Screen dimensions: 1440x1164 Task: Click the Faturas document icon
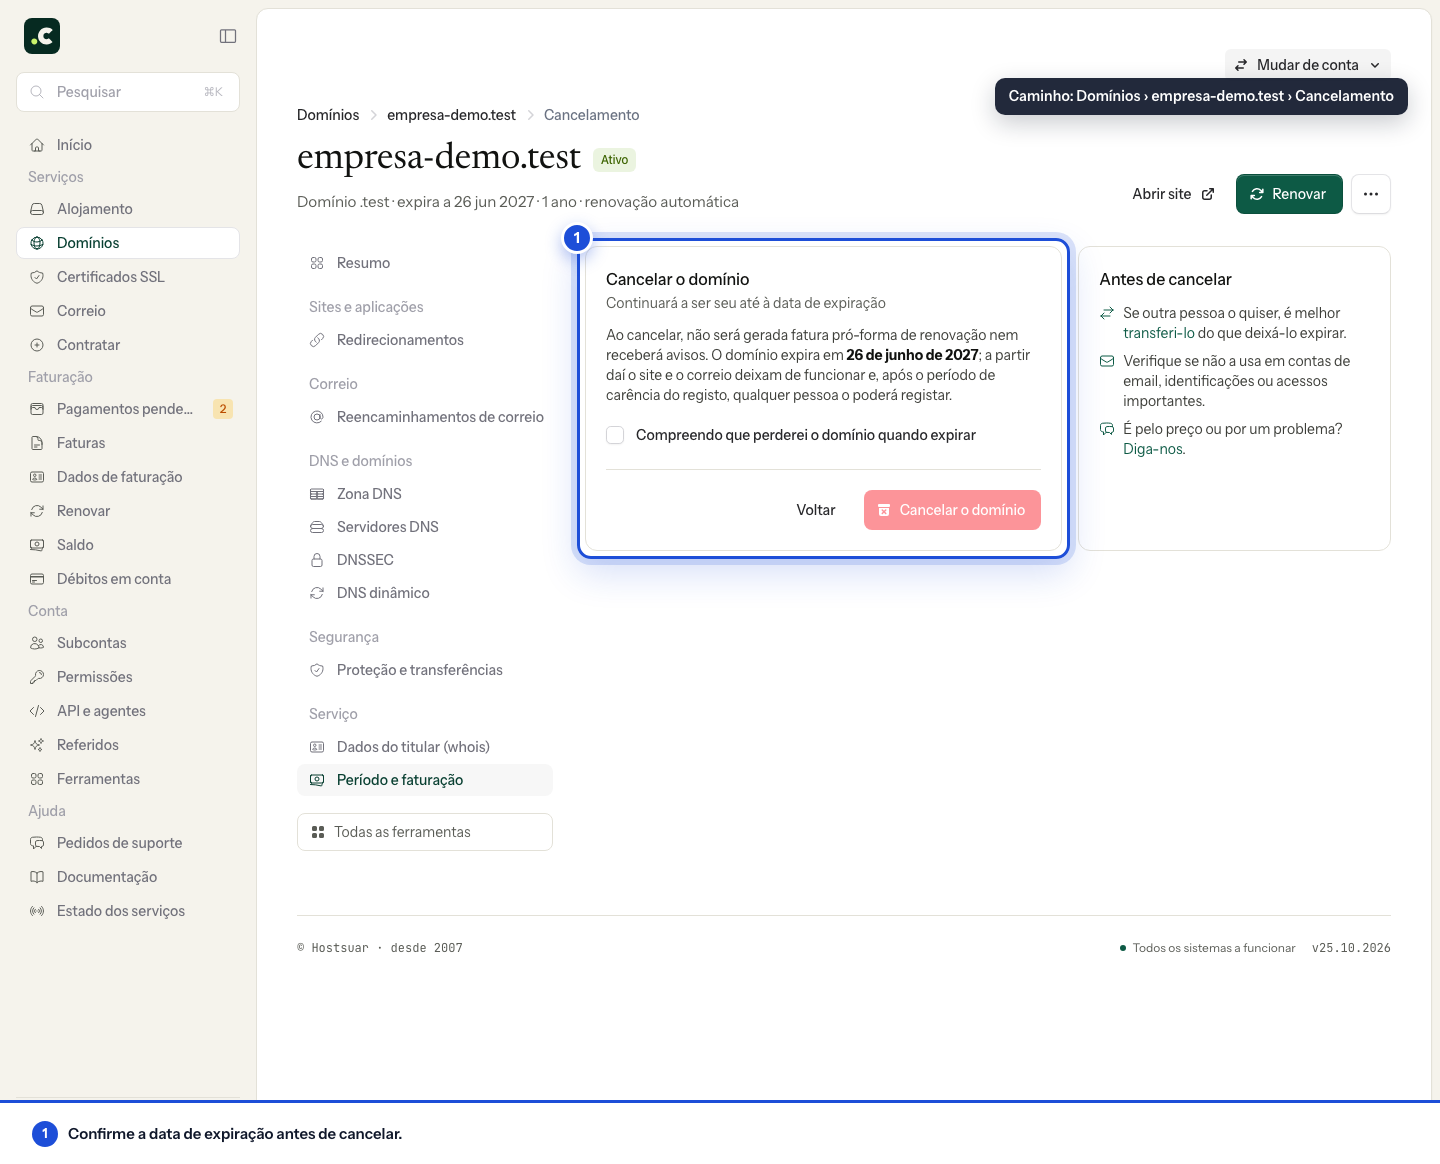tap(37, 443)
